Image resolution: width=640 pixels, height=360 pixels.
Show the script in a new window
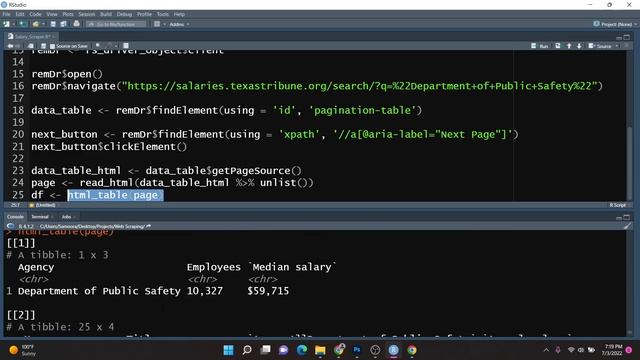click(x=31, y=46)
